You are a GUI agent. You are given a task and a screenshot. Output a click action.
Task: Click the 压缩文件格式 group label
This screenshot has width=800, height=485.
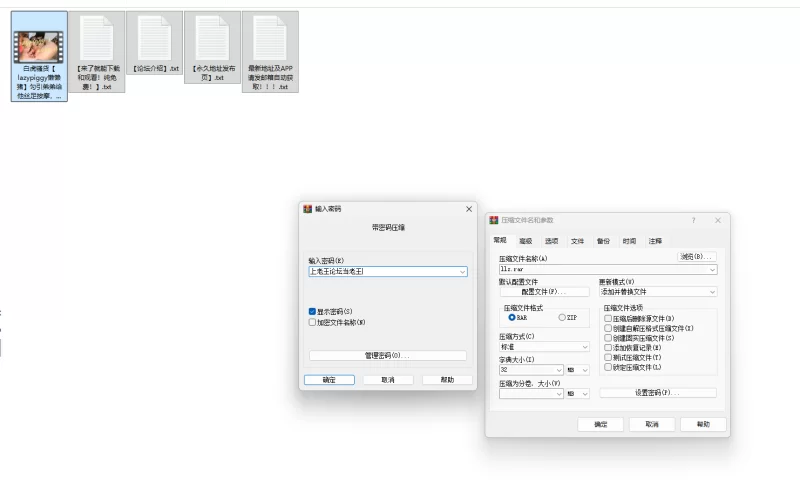tap(523, 308)
